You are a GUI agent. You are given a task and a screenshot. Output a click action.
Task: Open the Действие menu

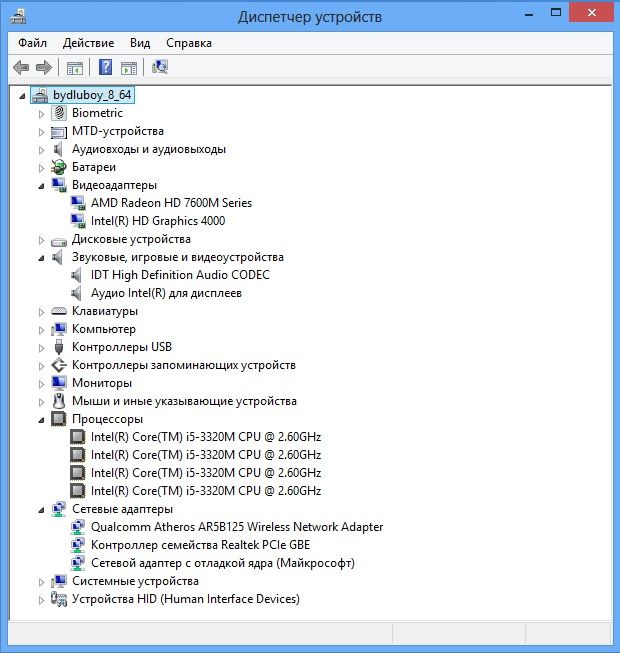(88, 43)
